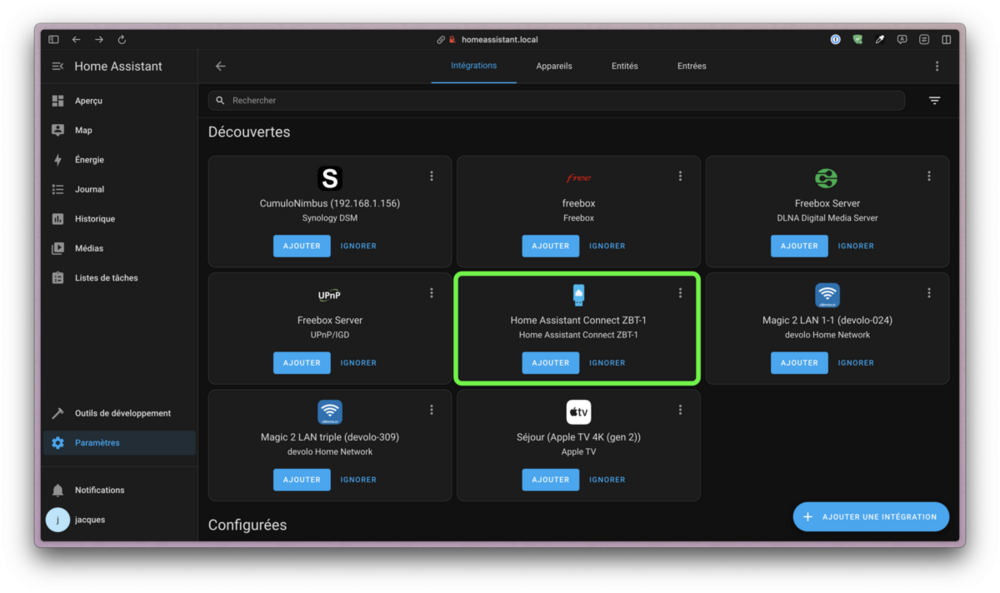Go forward with the browser forward arrow
Viewport: 1000px width, 593px height.
pos(99,40)
